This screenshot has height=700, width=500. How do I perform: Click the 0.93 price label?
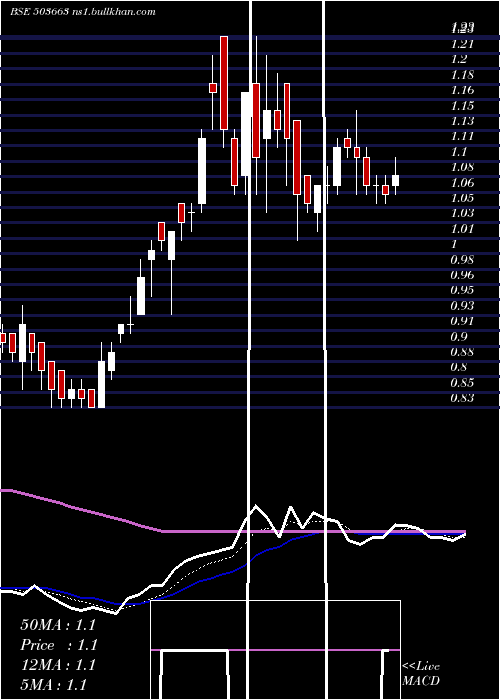[462, 305]
